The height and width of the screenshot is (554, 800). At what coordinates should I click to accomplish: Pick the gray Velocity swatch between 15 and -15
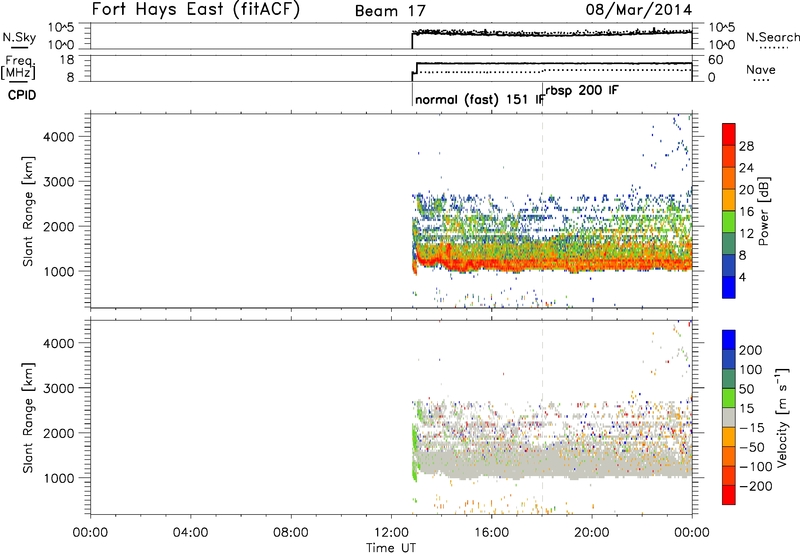(x=729, y=418)
